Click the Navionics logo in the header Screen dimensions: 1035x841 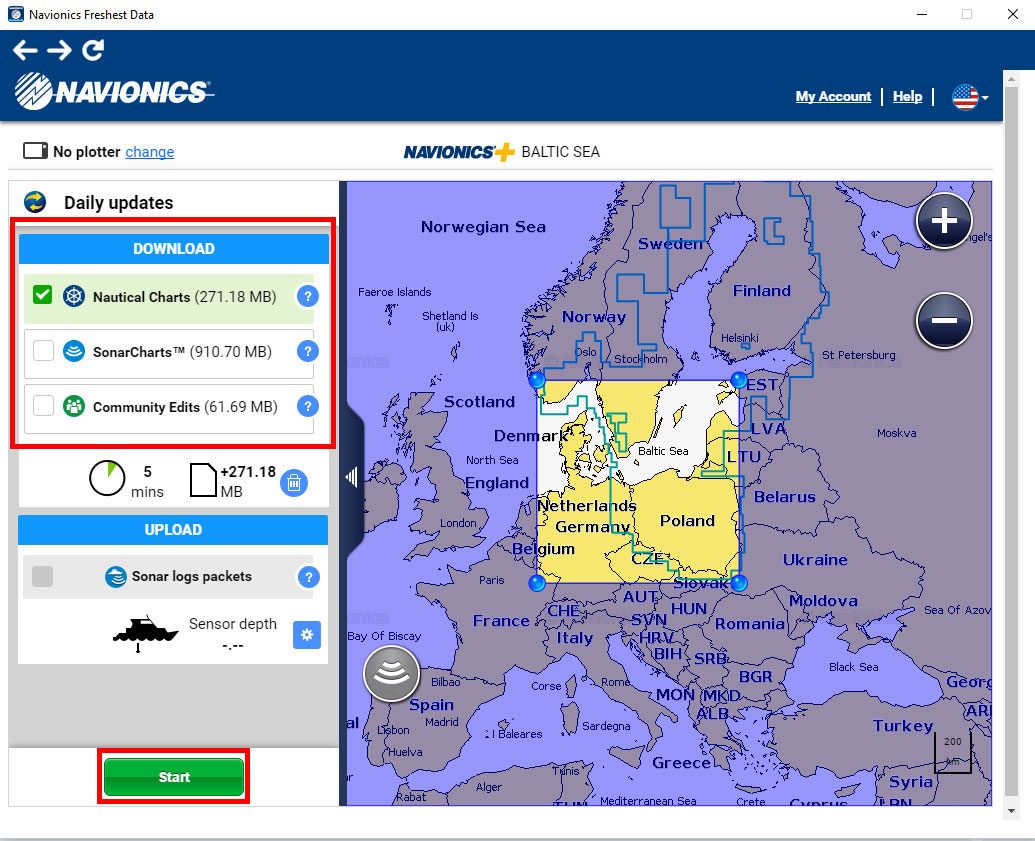(x=114, y=91)
